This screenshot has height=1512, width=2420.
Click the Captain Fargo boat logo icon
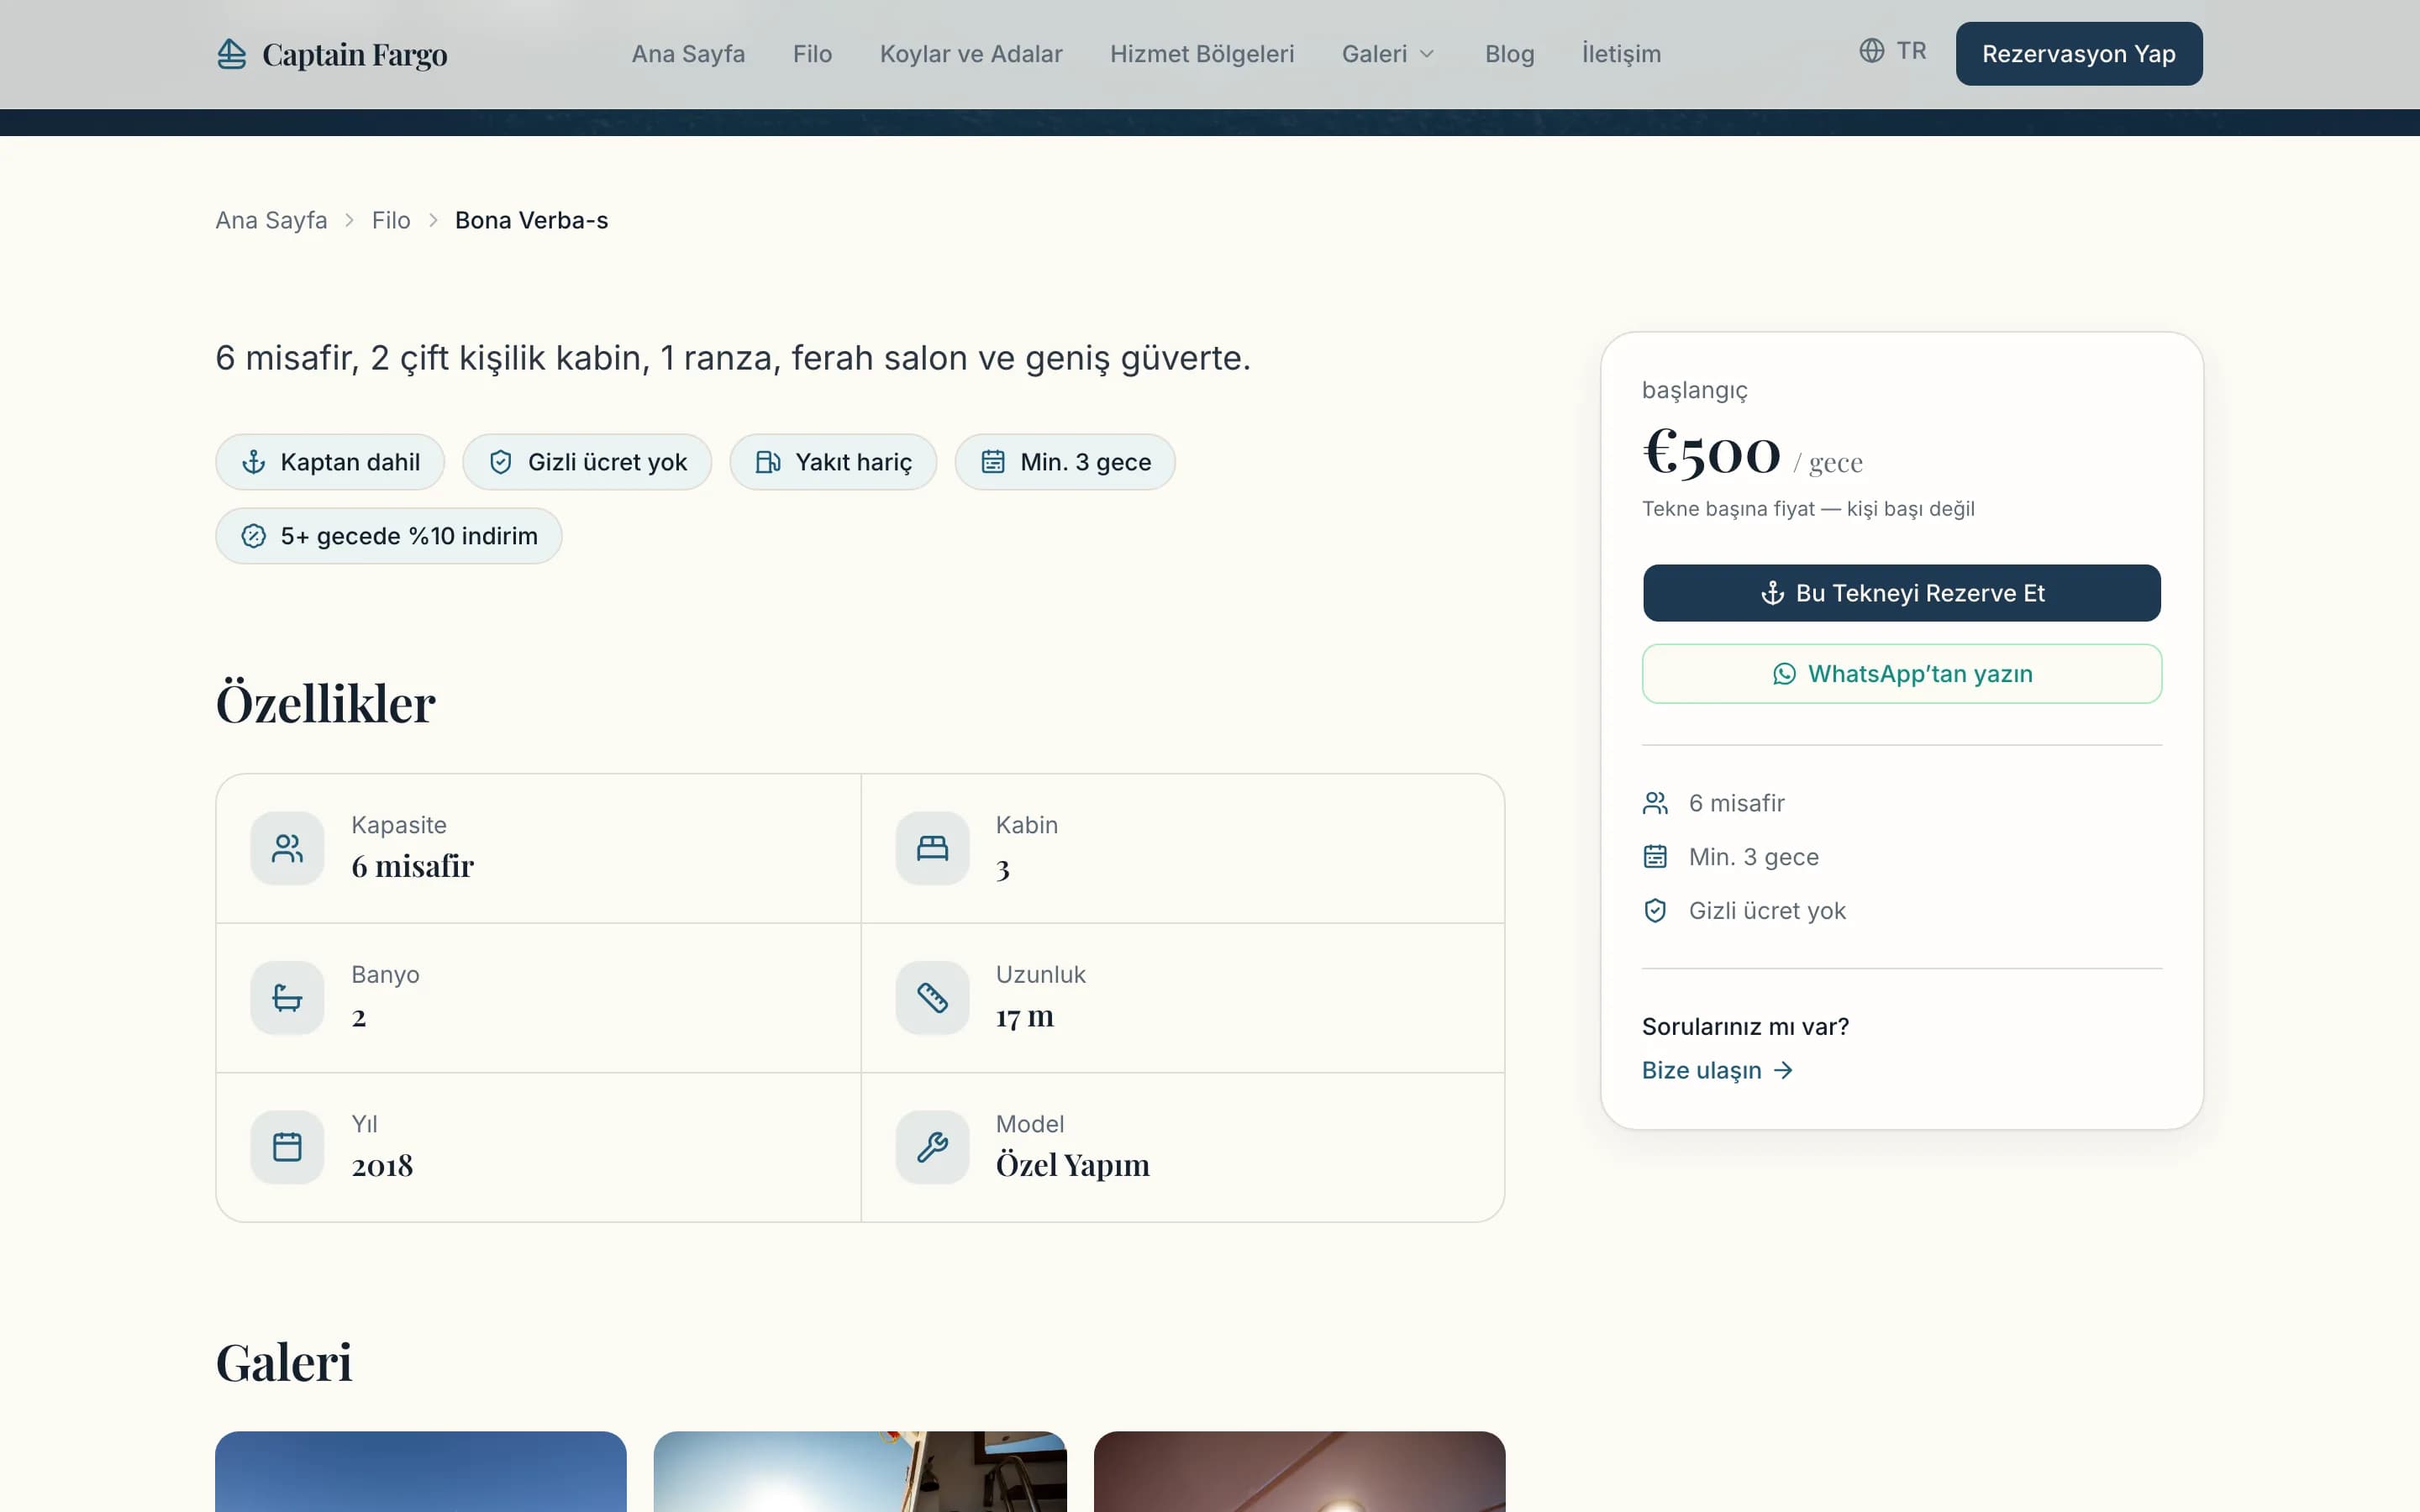[x=231, y=54]
